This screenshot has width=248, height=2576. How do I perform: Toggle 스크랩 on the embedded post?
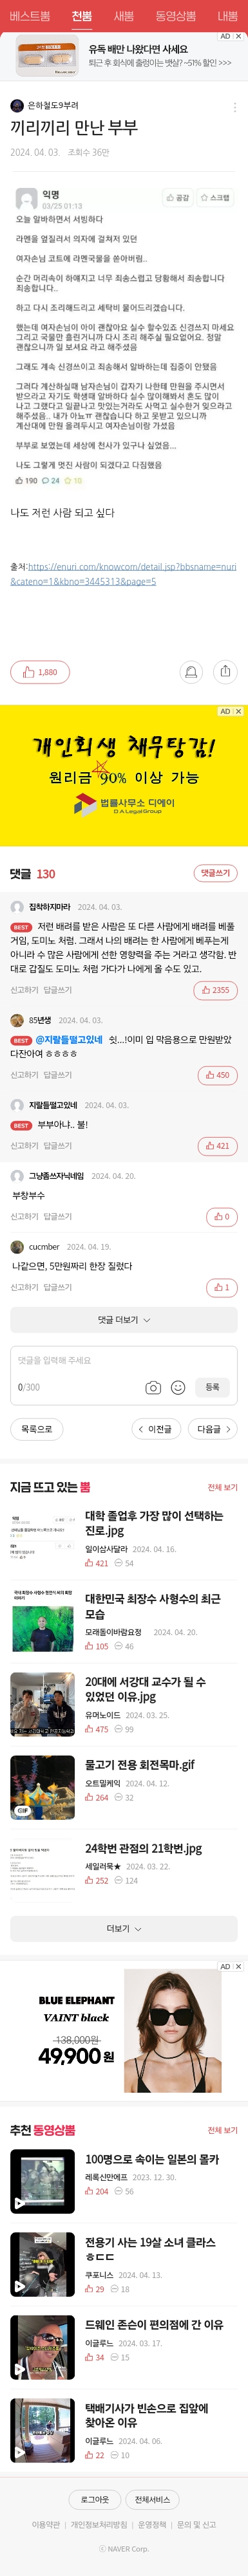(215, 198)
